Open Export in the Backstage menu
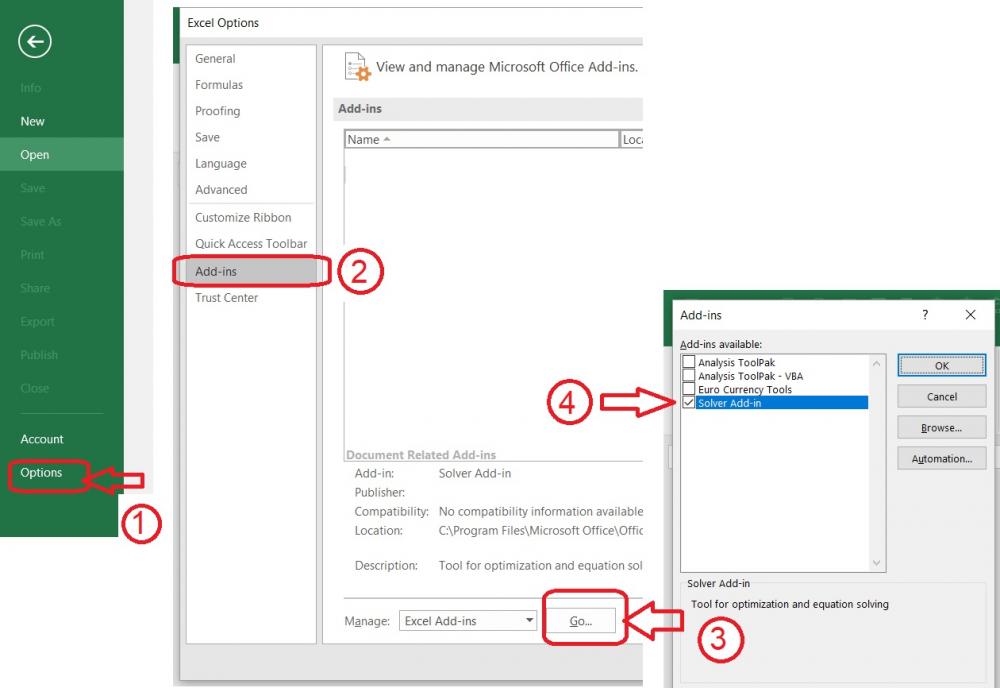Image resolution: width=1000 pixels, height=688 pixels. (x=37, y=321)
